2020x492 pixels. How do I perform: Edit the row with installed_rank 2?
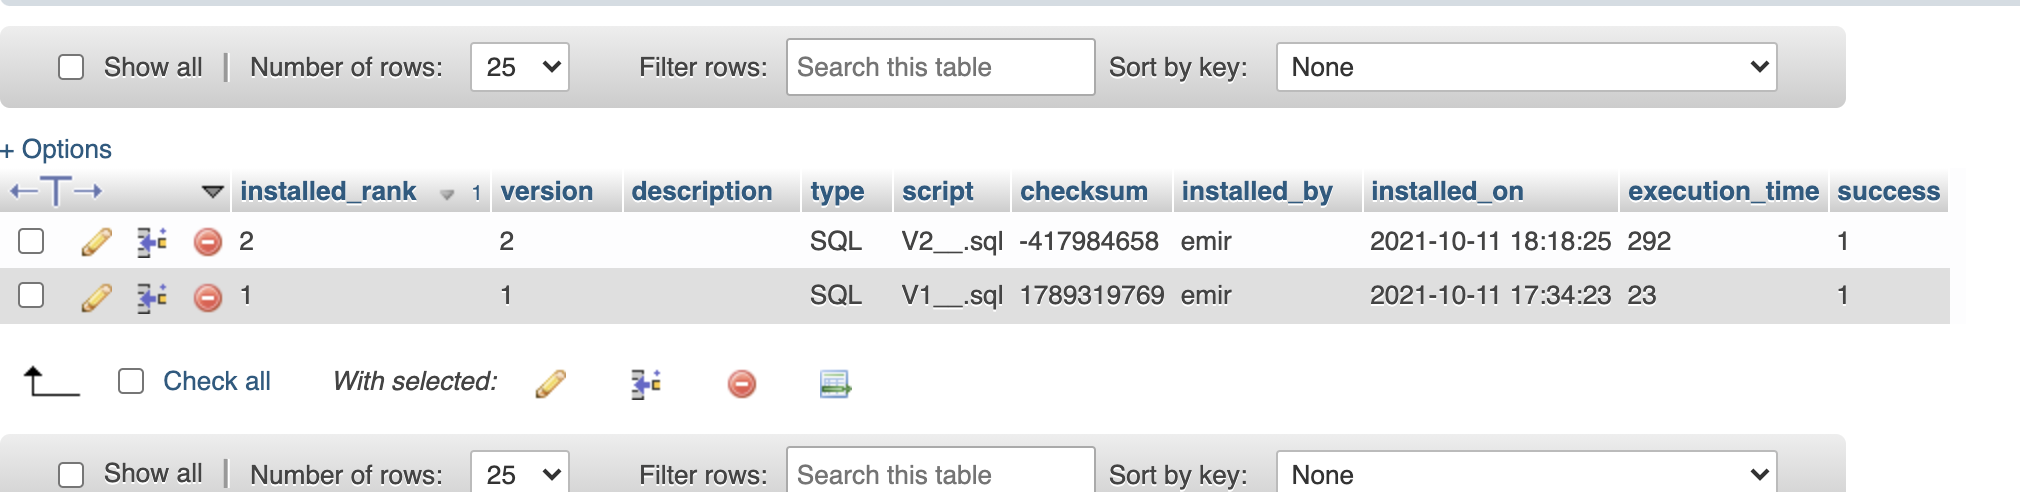(96, 242)
